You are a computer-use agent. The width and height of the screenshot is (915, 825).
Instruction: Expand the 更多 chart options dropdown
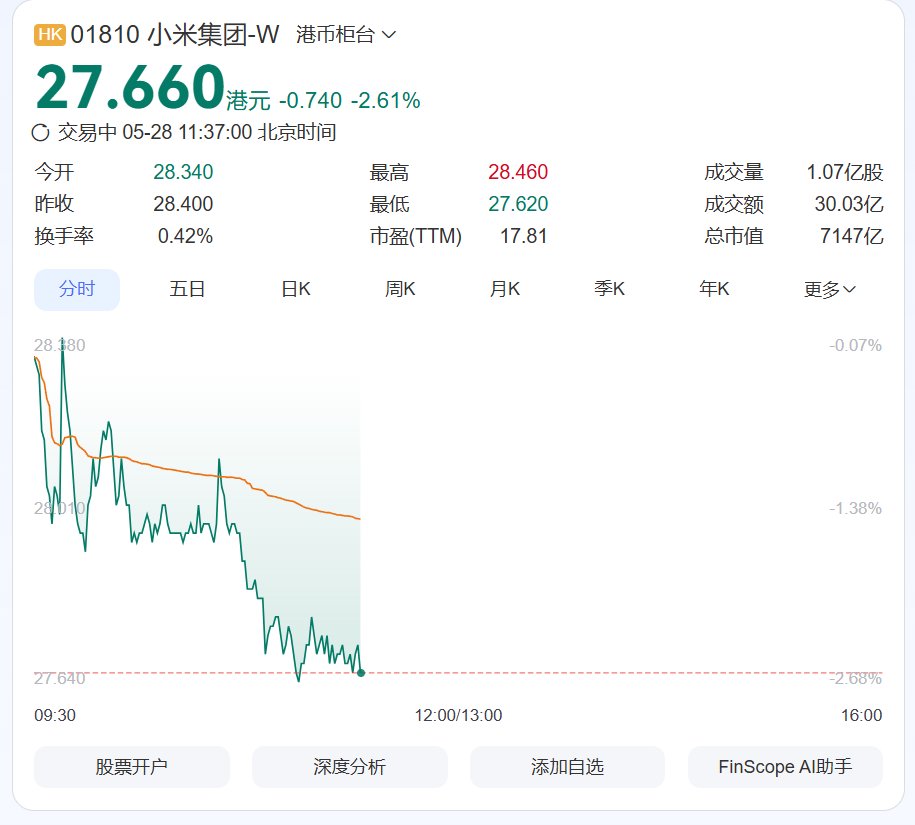[830, 289]
